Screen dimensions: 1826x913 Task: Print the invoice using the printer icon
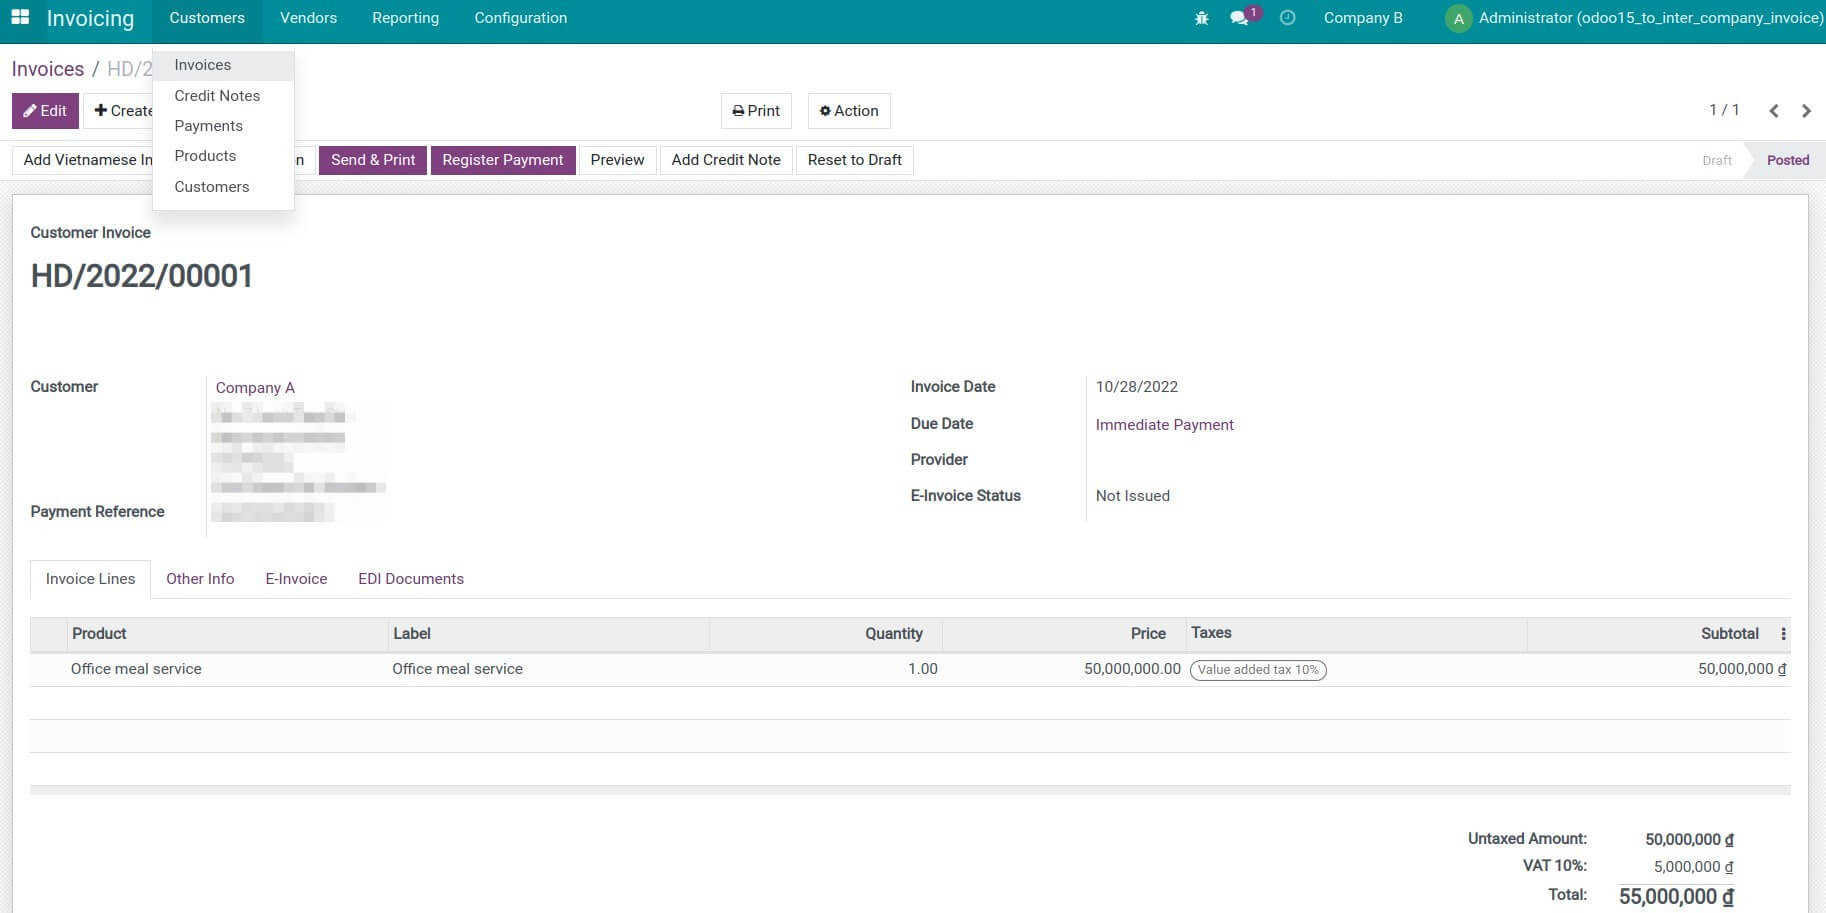tap(755, 110)
